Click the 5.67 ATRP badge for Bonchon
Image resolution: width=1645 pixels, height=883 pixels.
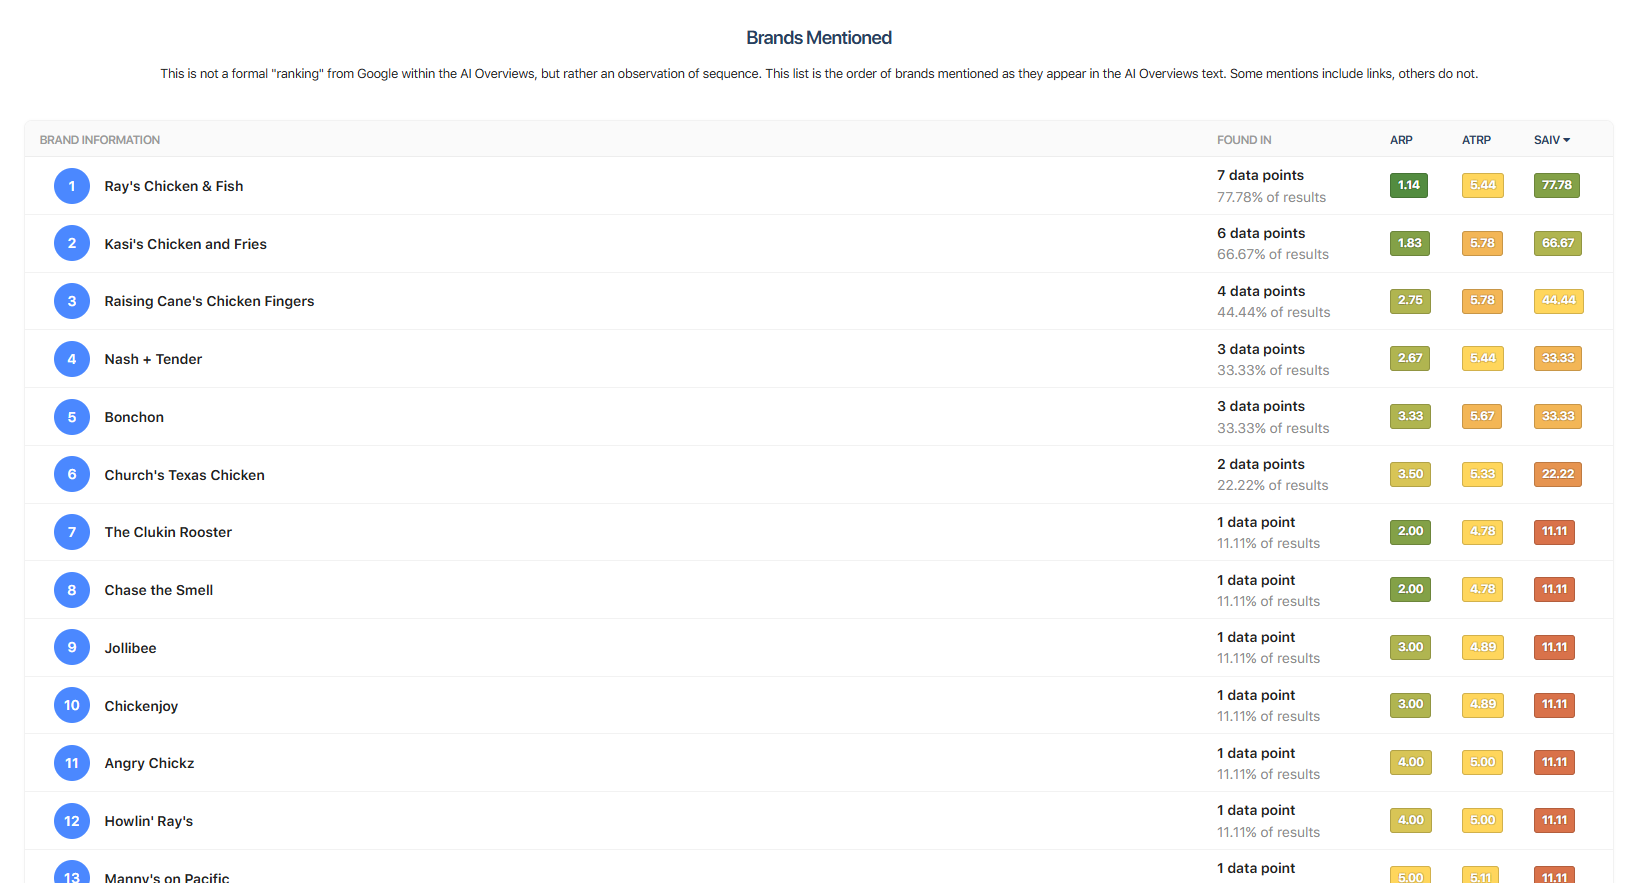(x=1482, y=416)
